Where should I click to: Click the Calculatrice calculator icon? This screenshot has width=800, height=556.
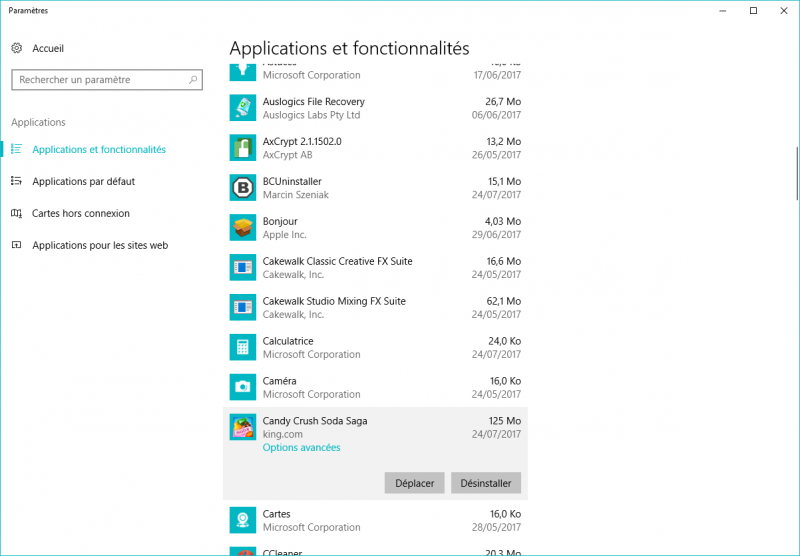point(243,347)
